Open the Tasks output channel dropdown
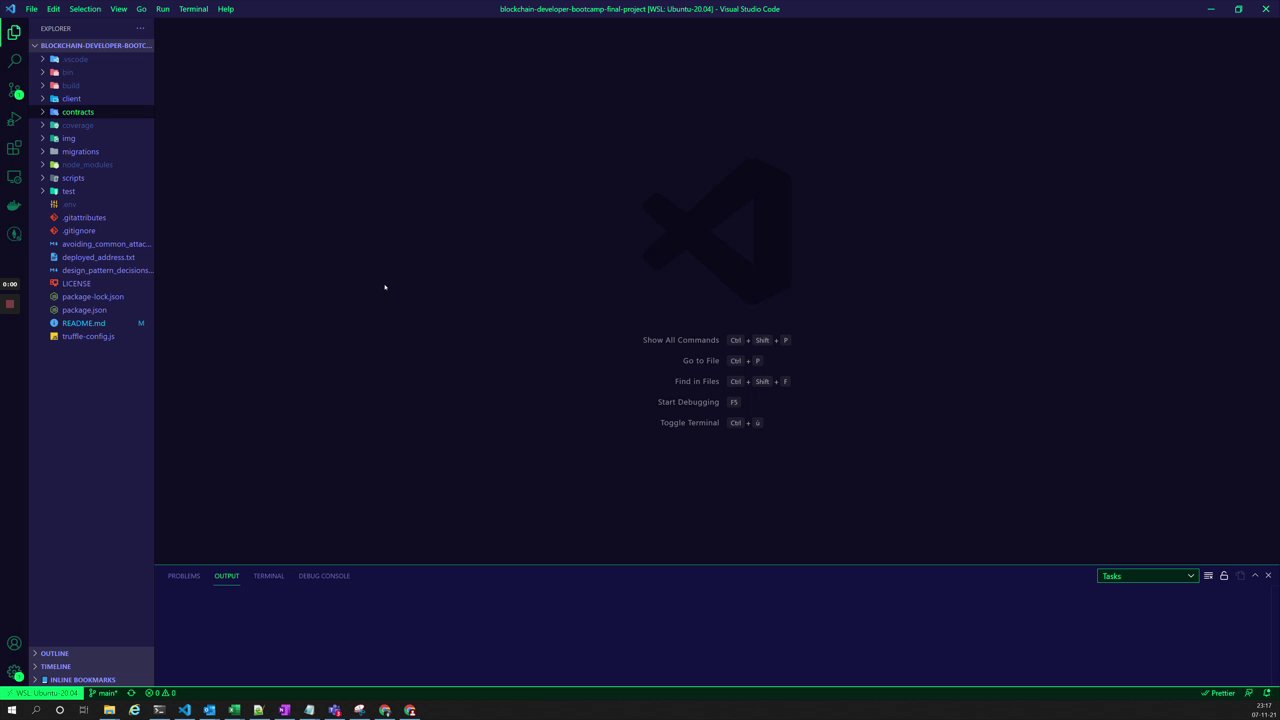Viewport: 1280px width, 720px height. coord(1147,576)
